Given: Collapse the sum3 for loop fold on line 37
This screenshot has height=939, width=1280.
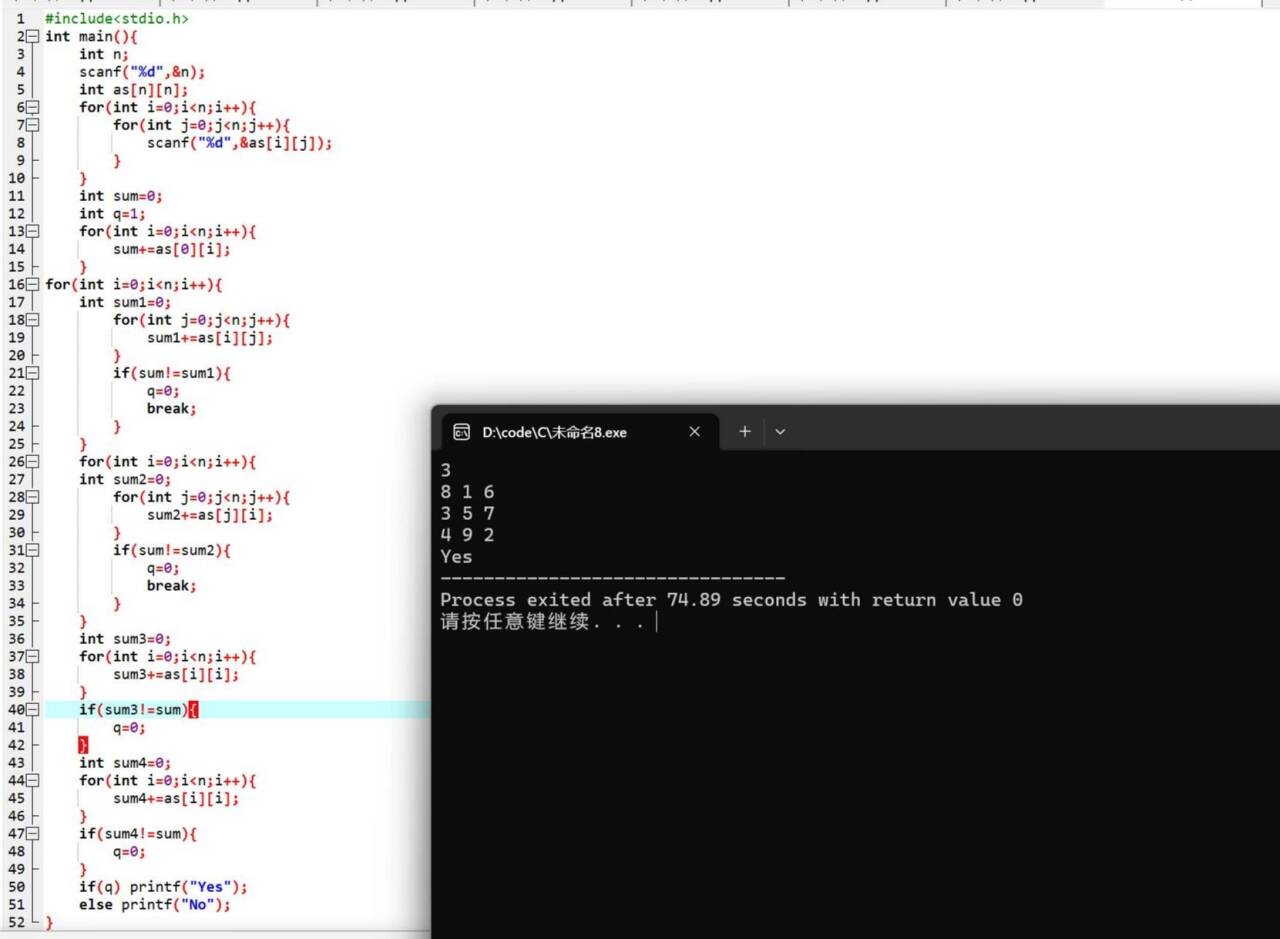Looking at the screenshot, I should tap(33, 656).
